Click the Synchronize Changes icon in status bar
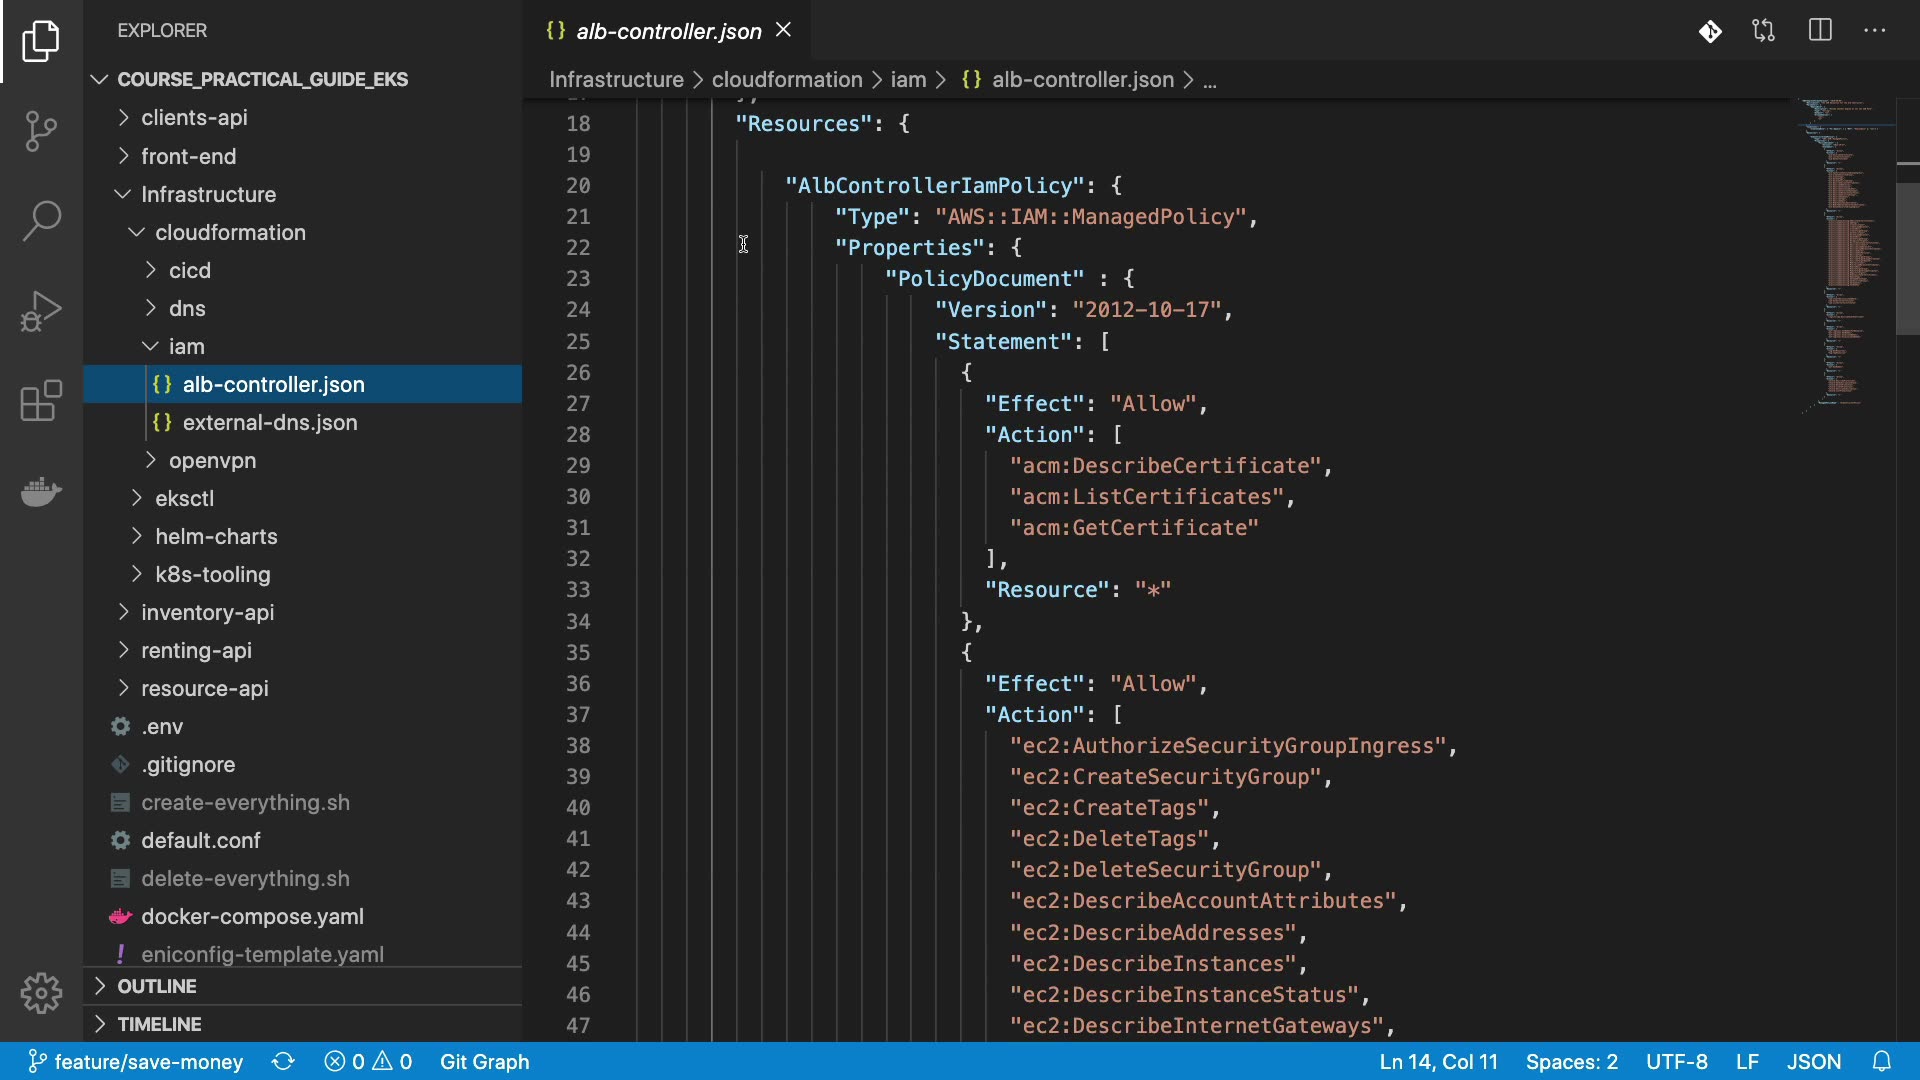This screenshot has height=1080, width=1920. coord(283,1062)
